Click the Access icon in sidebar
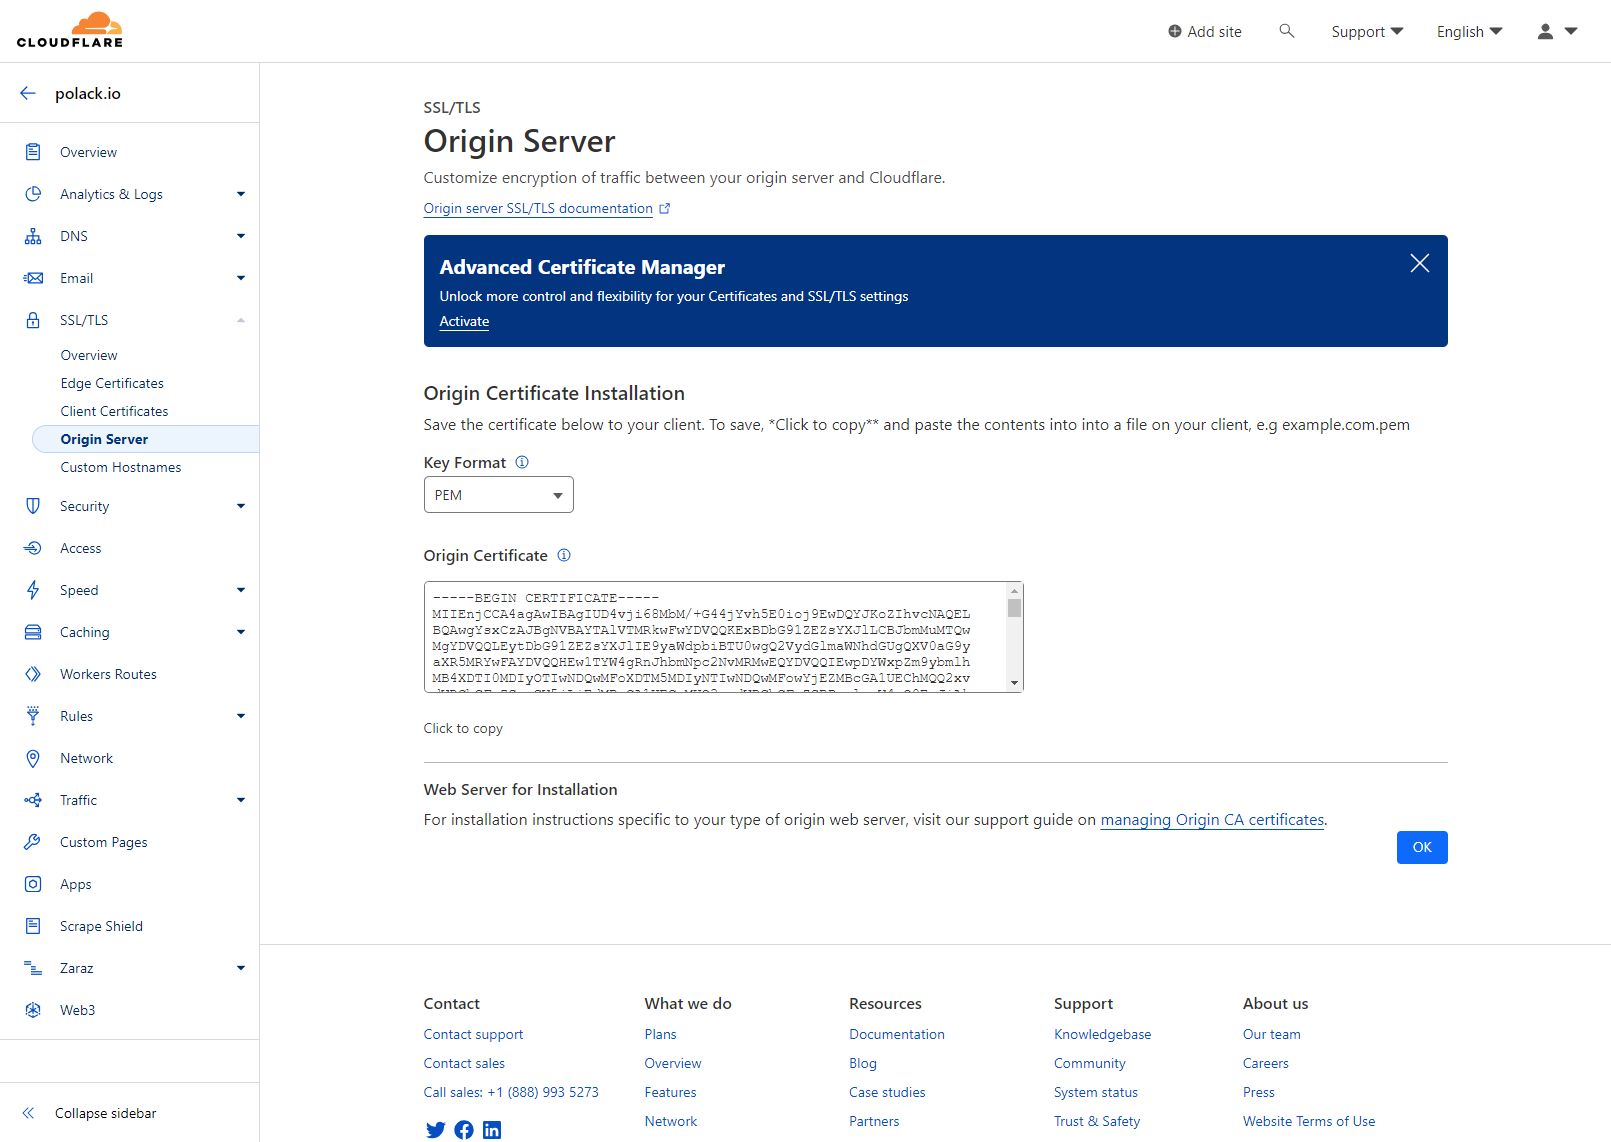Screen dimensions: 1611x1142 tap(33, 548)
